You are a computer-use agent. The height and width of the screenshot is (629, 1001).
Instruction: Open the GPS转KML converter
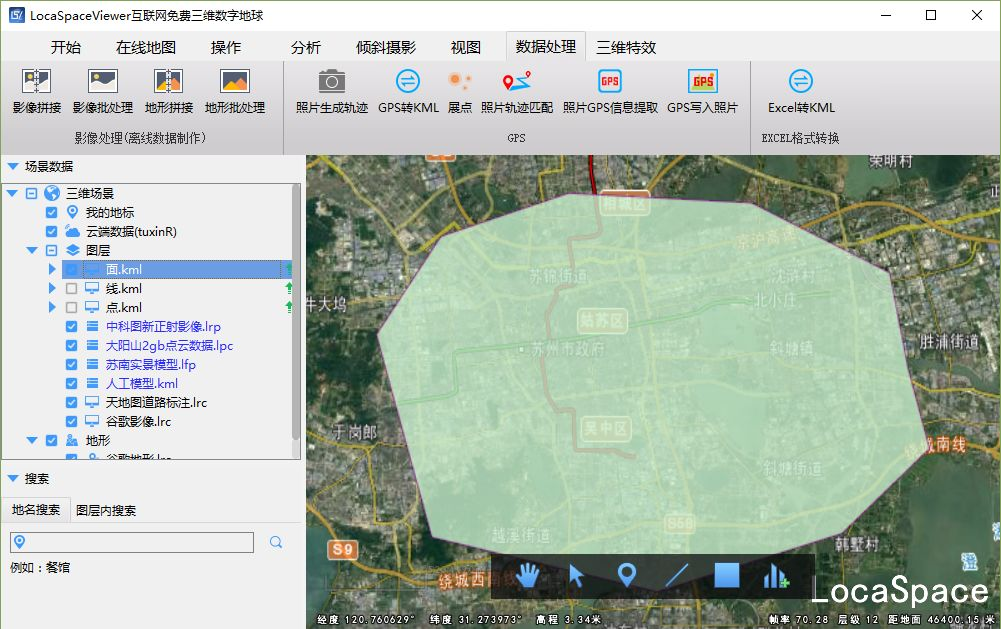[x=408, y=91]
